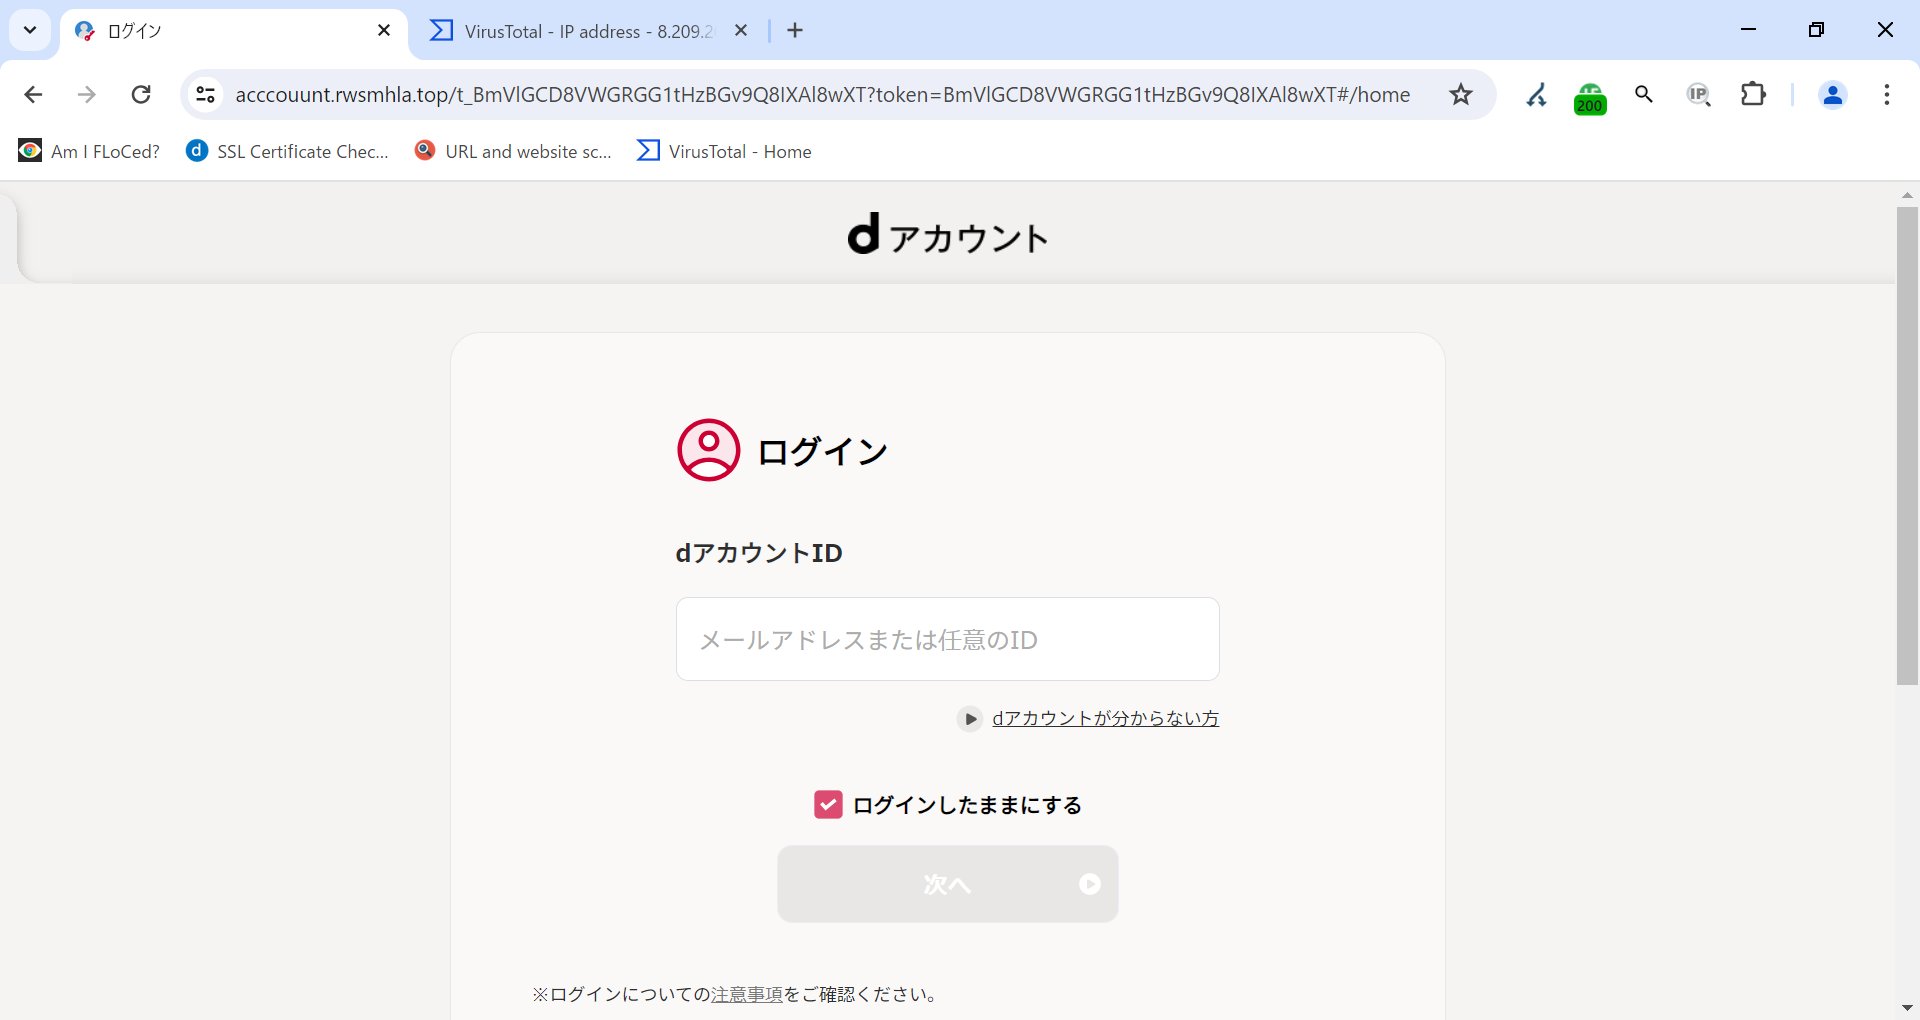The height and width of the screenshot is (1020, 1920).
Task: Click the scrollbar down arrow
Action: pyautogui.click(x=1907, y=1008)
